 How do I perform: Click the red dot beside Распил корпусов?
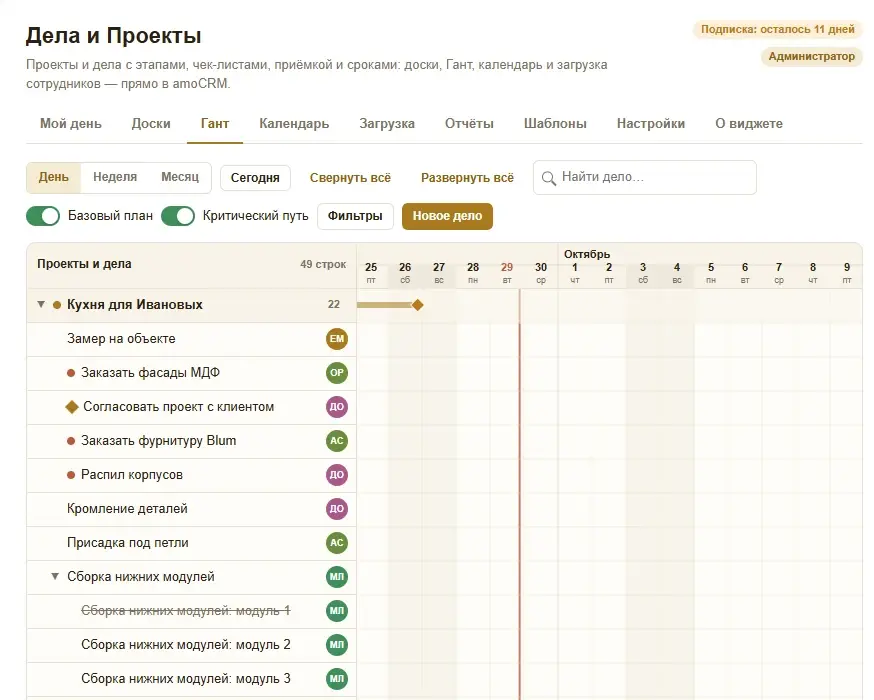tap(71, 475)
